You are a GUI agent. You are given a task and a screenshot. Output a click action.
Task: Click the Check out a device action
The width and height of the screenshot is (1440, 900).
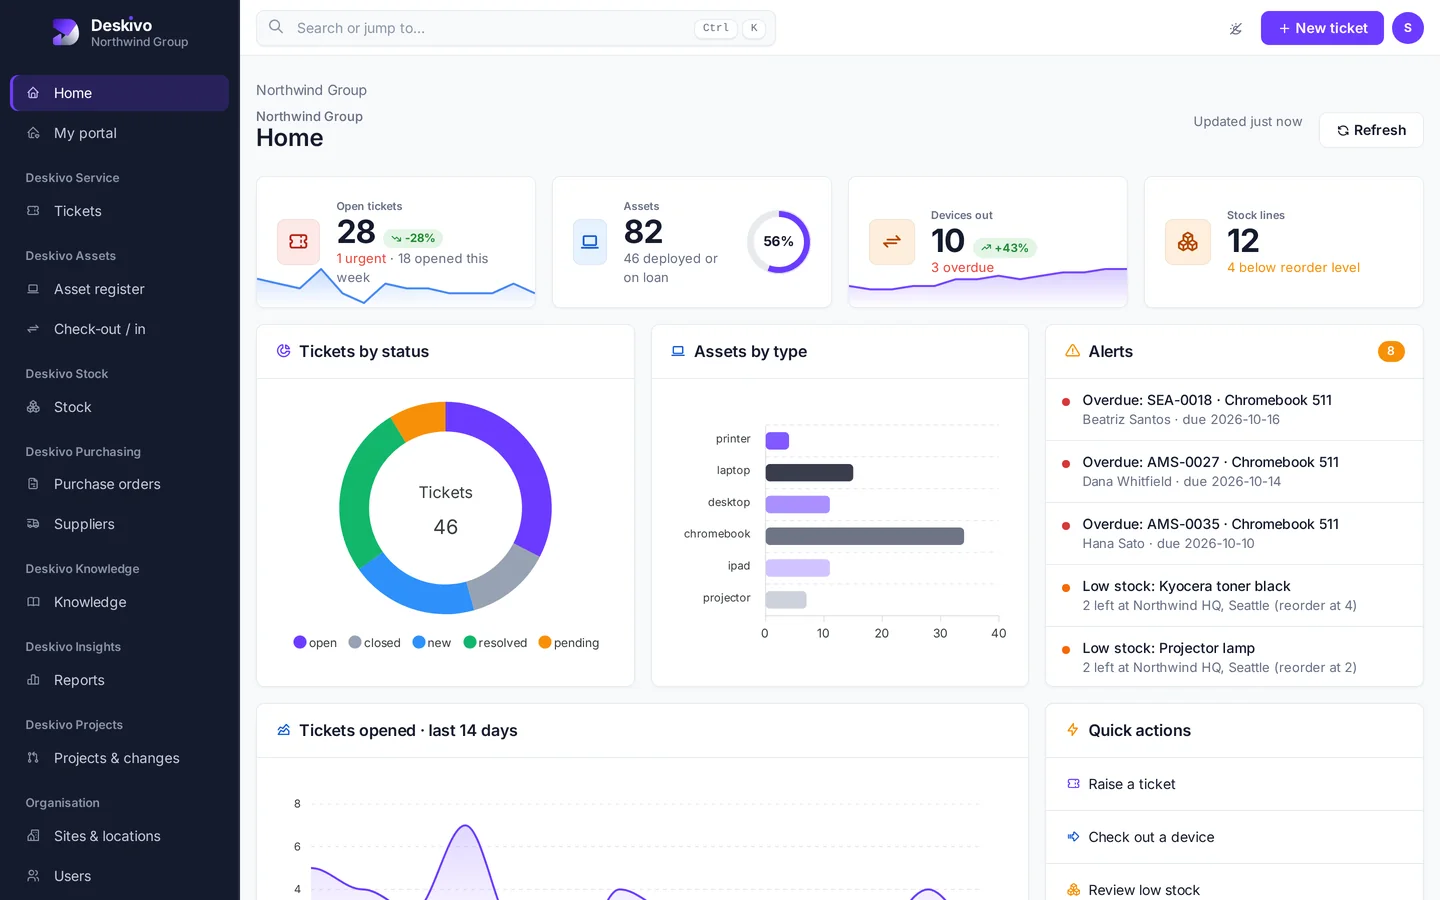tap(1234, 837)
